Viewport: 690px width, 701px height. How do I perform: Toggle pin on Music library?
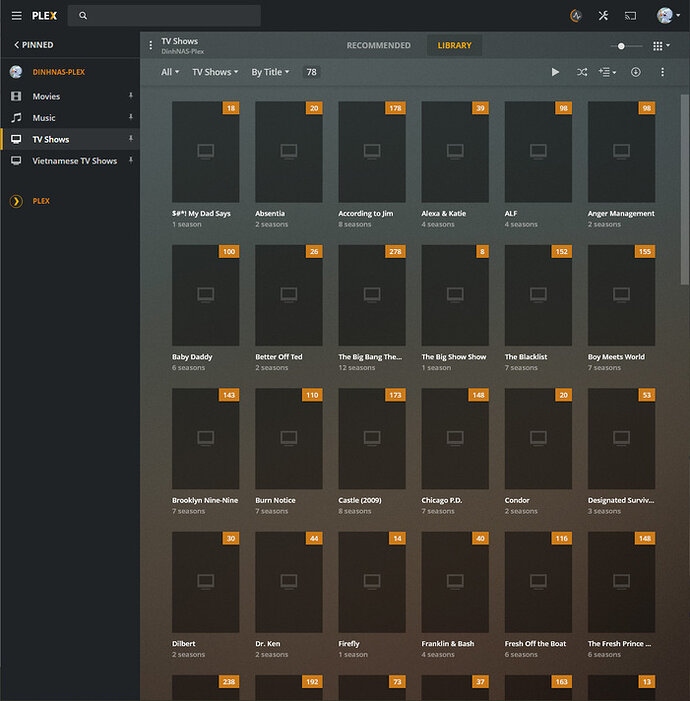click(130, 118)
